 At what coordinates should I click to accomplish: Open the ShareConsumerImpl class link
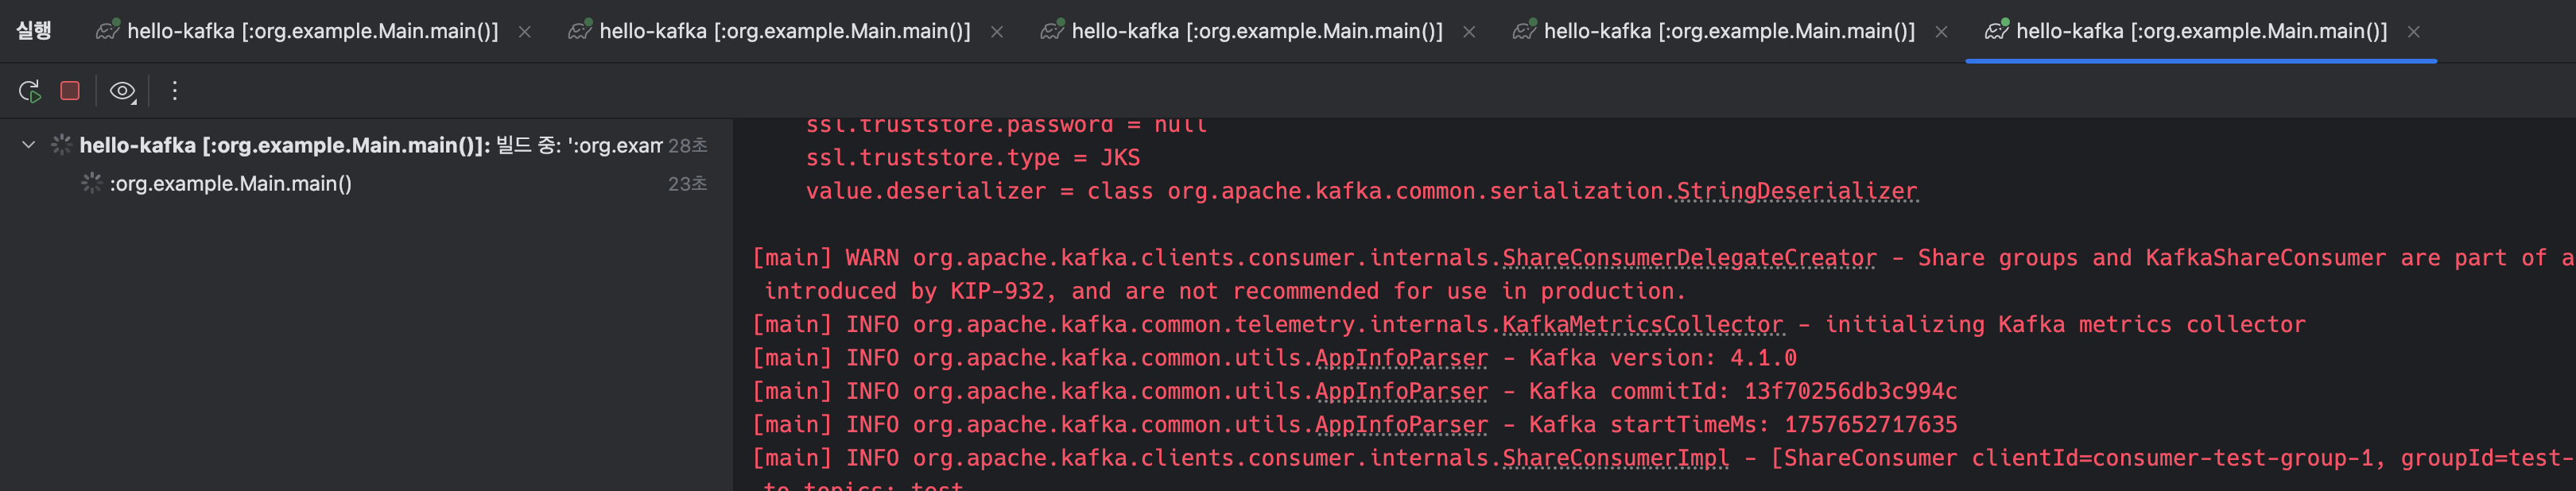[x=1616, y=458]
